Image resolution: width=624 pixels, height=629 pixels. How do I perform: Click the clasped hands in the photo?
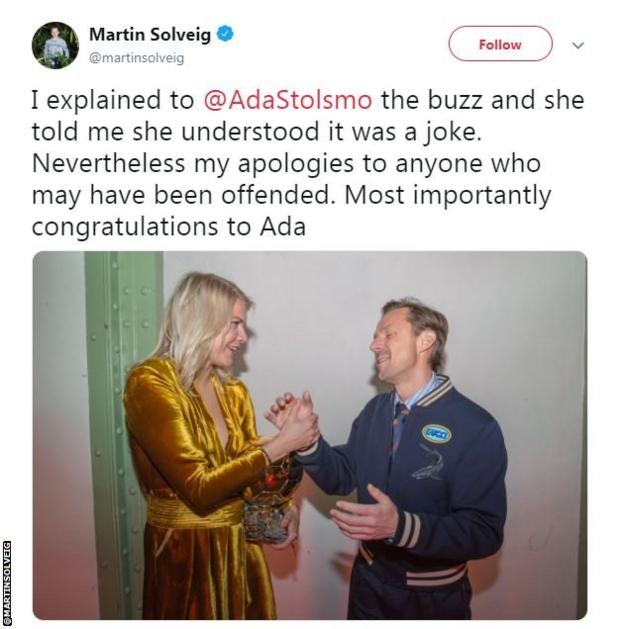click(292, 419)
